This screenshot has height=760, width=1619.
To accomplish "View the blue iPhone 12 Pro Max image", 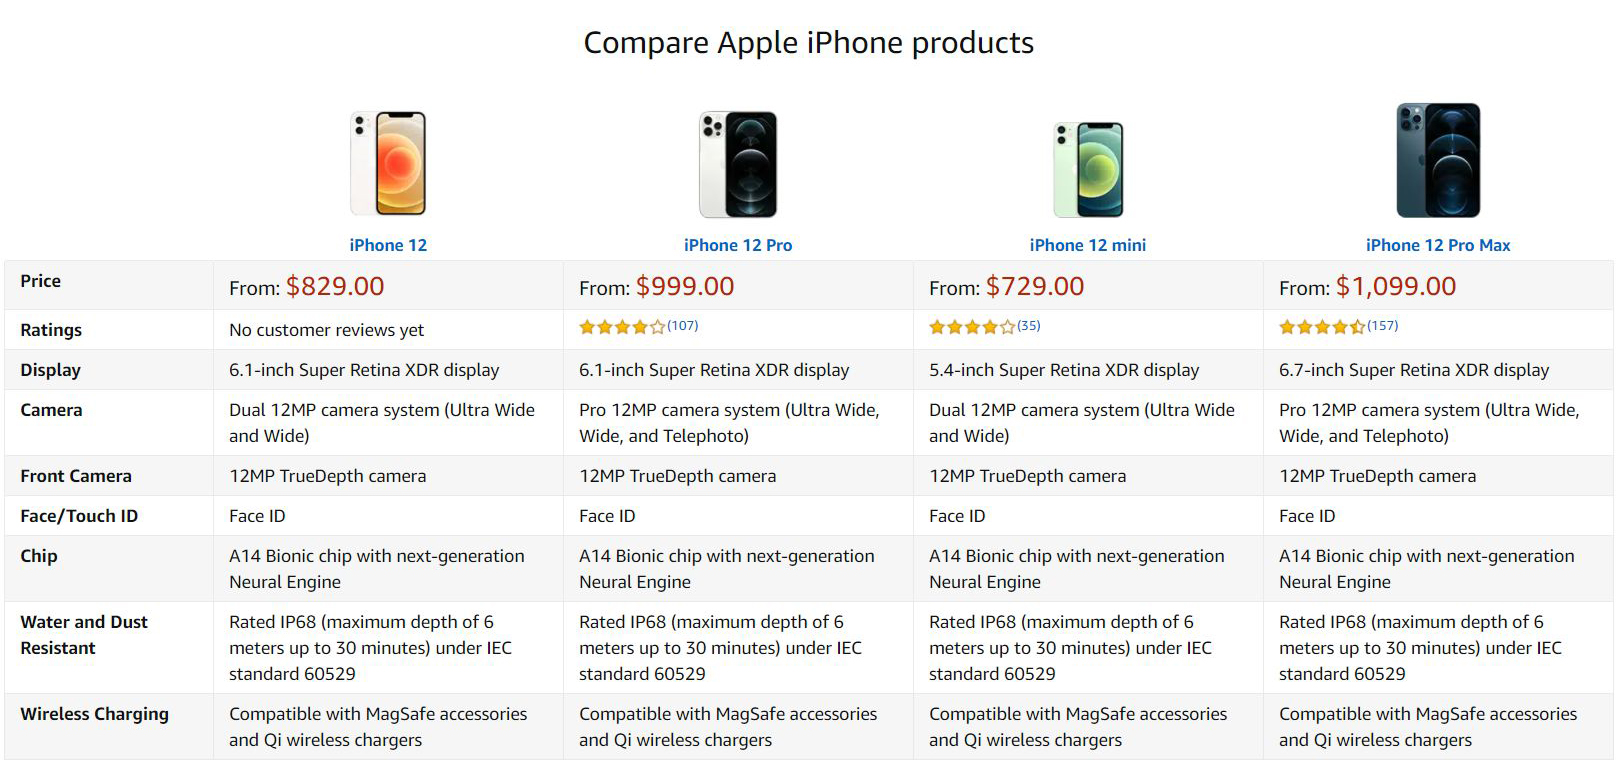I will [1438, 160].
